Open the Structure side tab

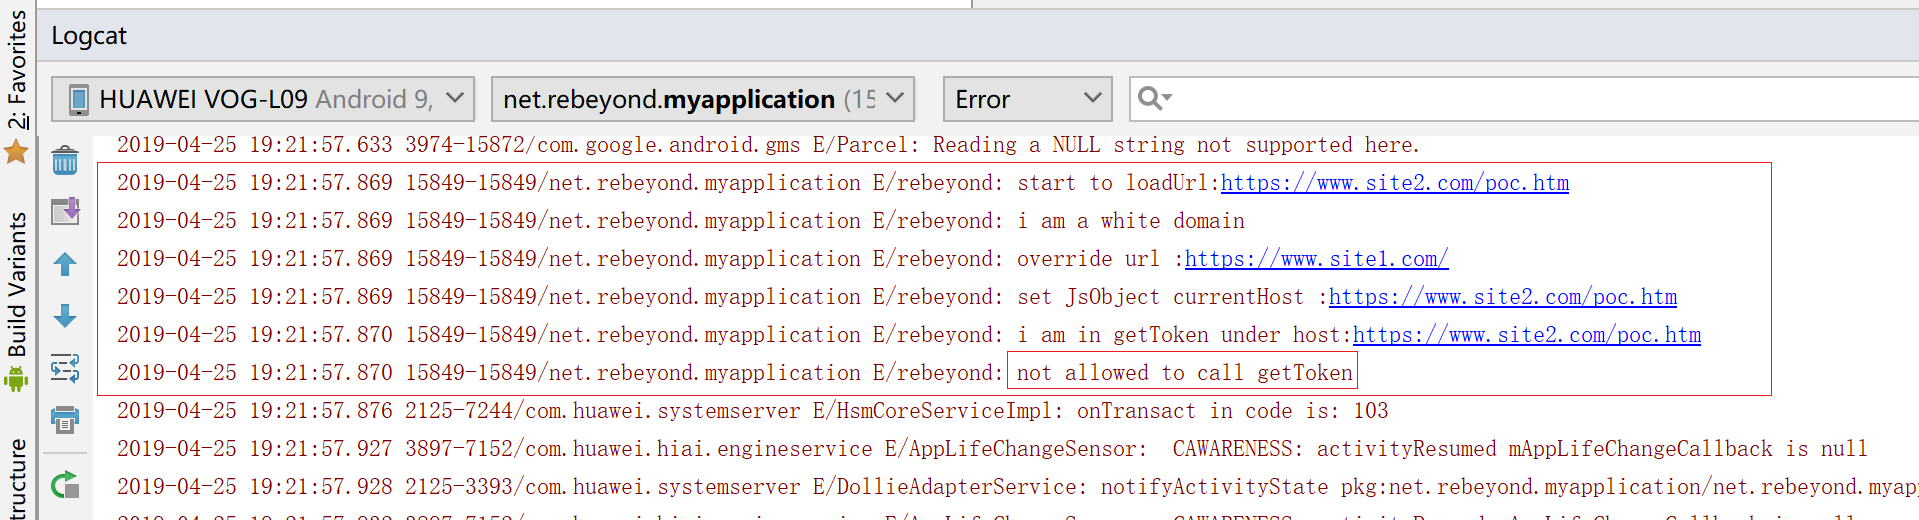coord(17,478)
